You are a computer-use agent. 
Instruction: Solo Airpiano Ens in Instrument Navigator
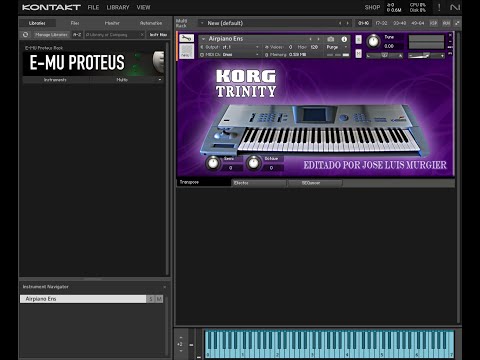(151, 299)
